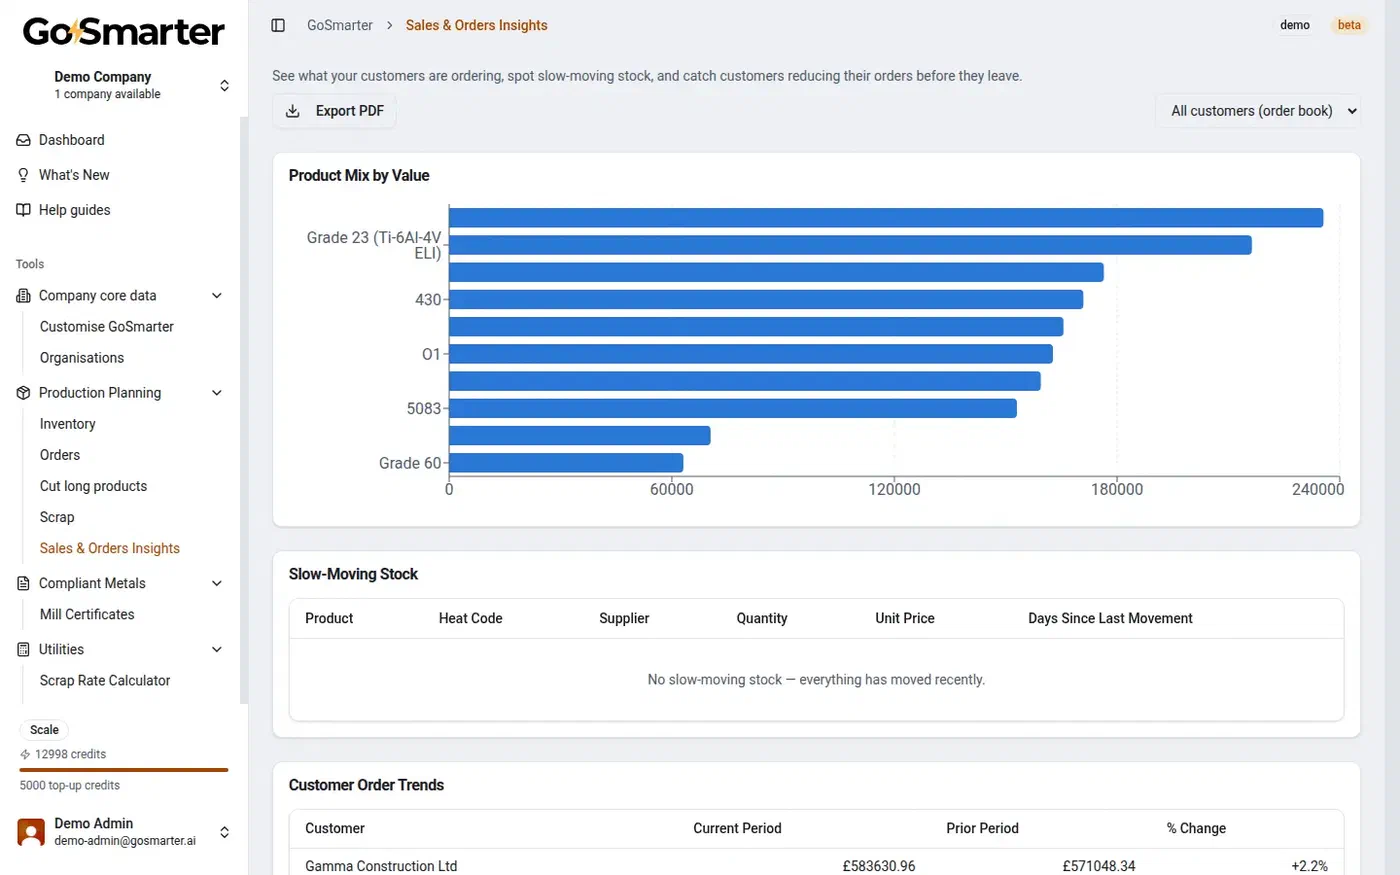
Task: Click the download icon in Export PDF
Action: point(293,111)
